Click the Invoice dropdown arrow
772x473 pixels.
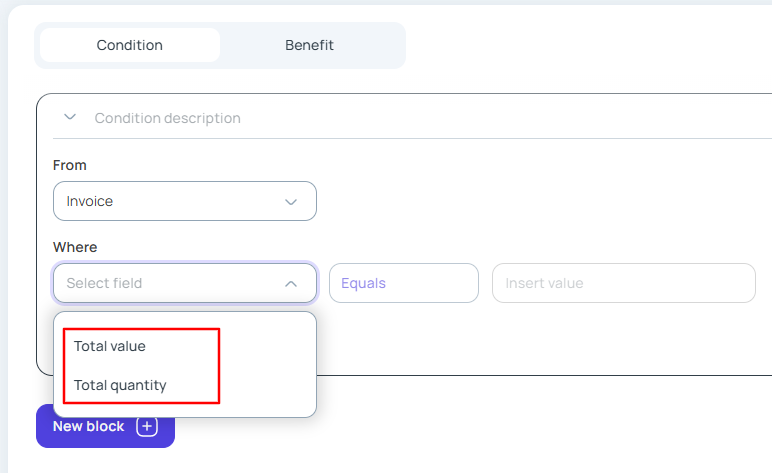click(x=291, y=201)
